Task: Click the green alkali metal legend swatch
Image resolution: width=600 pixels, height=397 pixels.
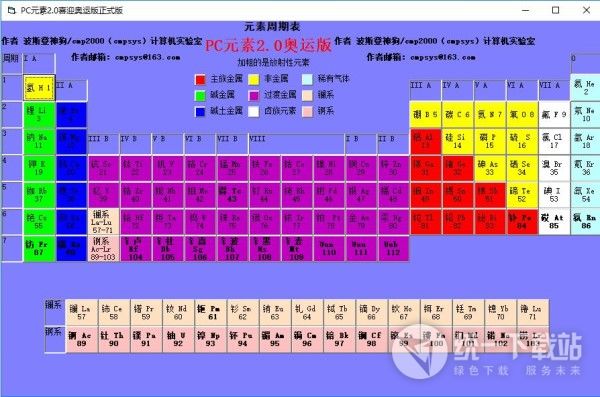Action: [200, 95]
